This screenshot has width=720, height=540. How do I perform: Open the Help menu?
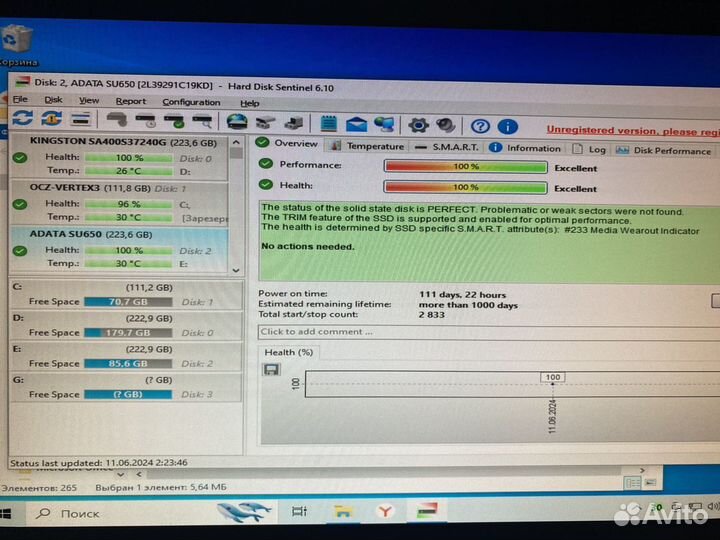click(x=250, y=104)
